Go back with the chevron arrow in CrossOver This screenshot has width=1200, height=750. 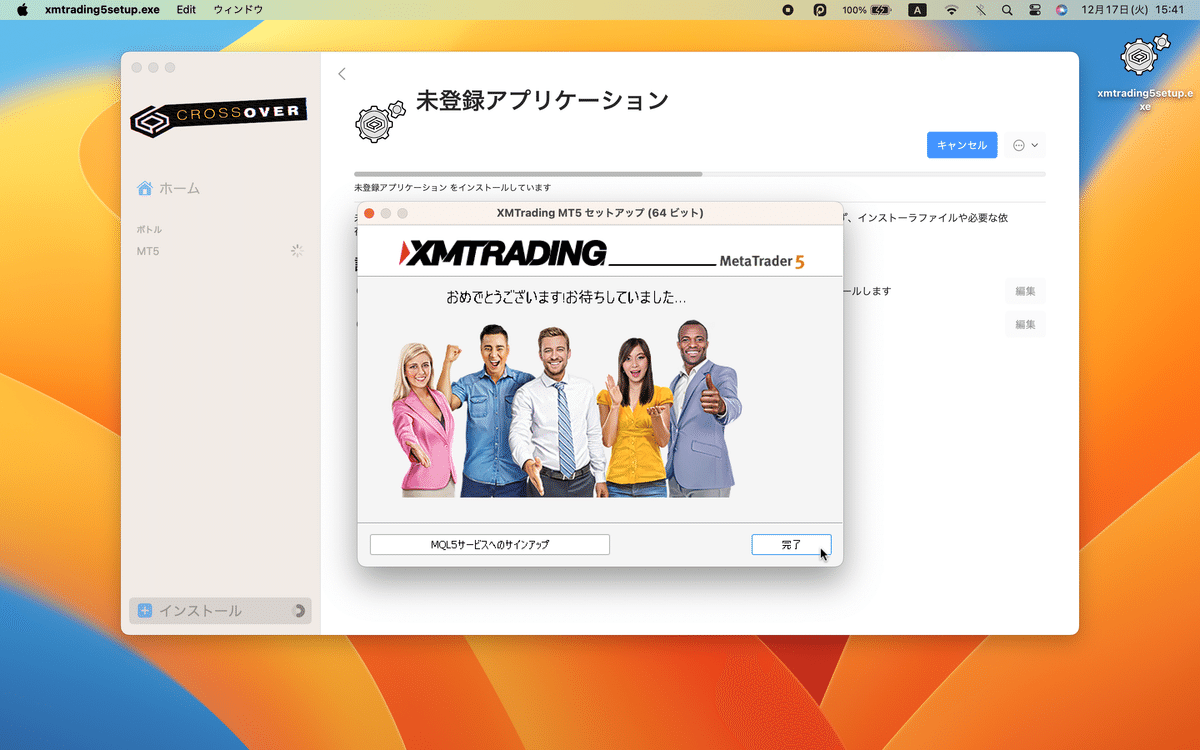pos(342,74)
